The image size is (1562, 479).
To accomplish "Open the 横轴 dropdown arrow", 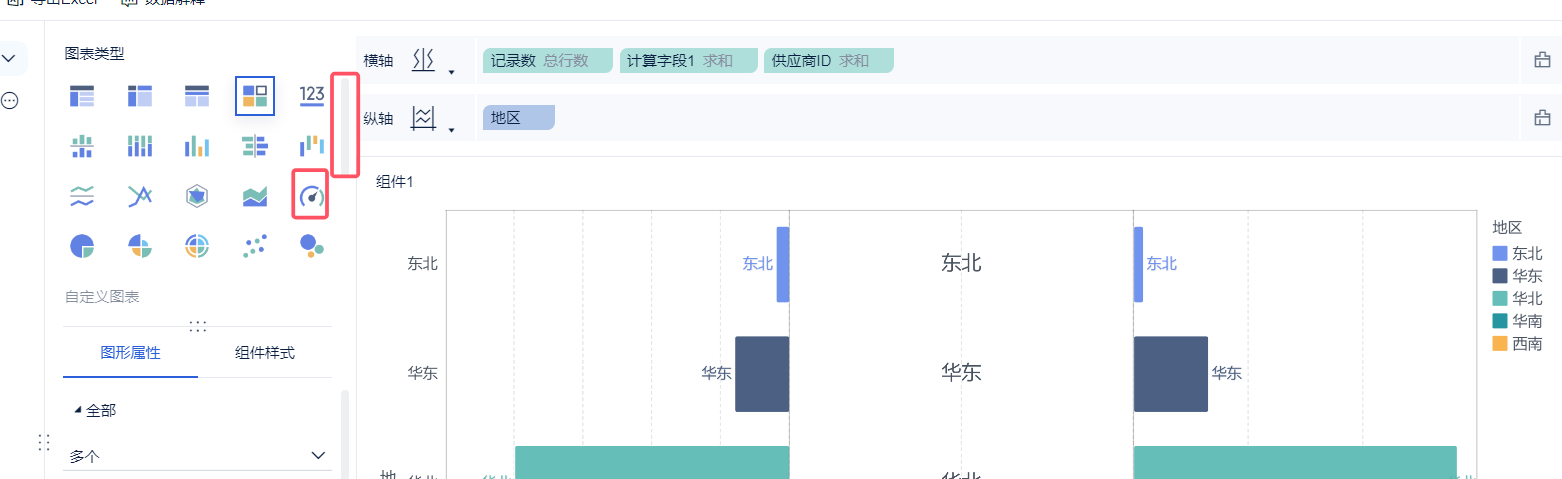I will [451, 72].
